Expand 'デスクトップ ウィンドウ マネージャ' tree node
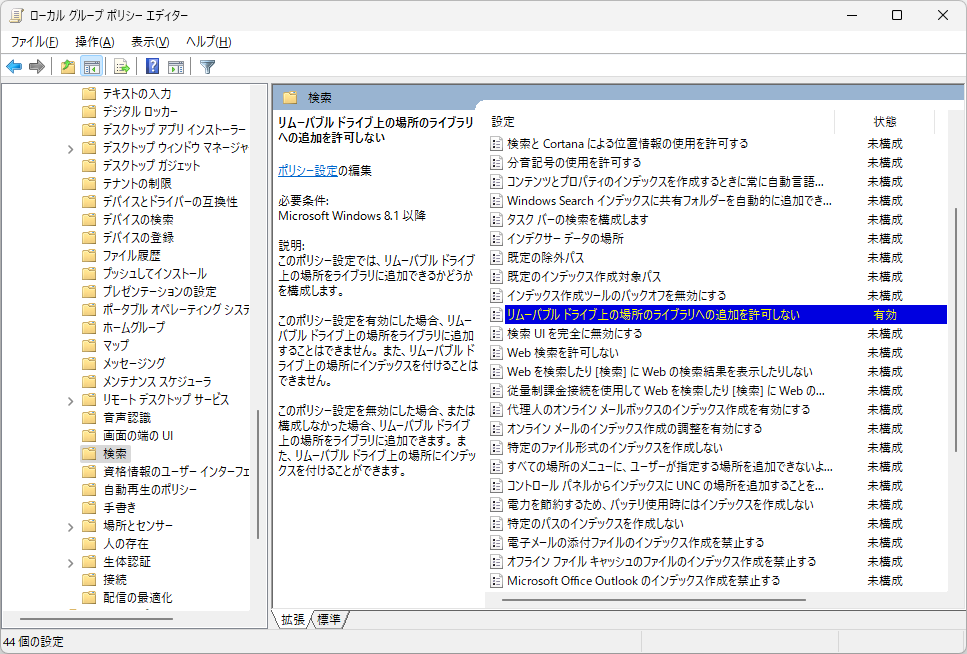 pyautogui.click(x=70, y=149)
